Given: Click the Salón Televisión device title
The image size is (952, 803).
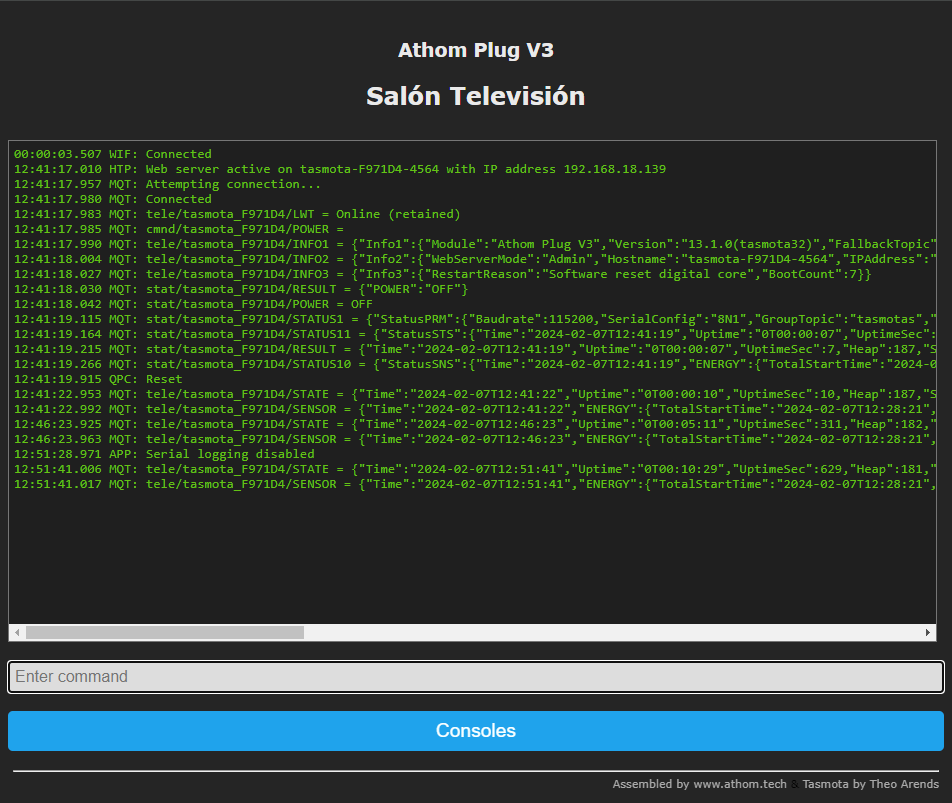Looking at the screenshot, I should (475, 96).
